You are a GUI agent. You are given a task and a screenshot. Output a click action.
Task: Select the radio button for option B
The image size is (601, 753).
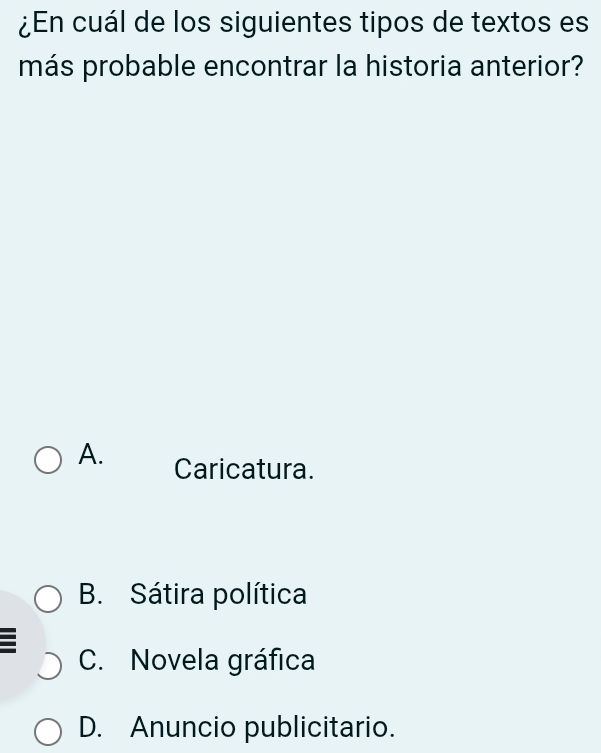[48, 599]
